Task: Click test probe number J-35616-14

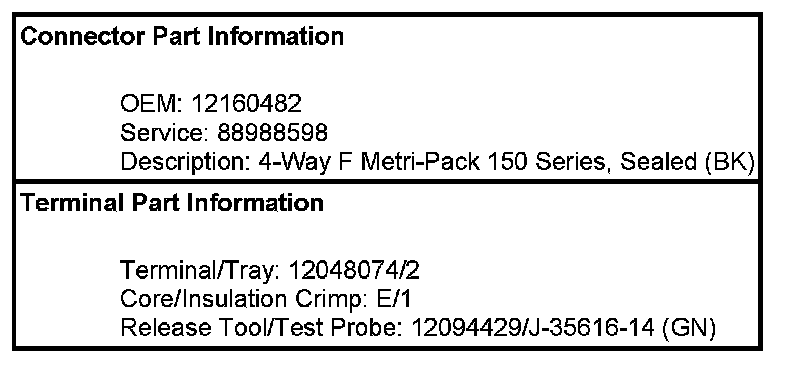Action: point(591,328)
